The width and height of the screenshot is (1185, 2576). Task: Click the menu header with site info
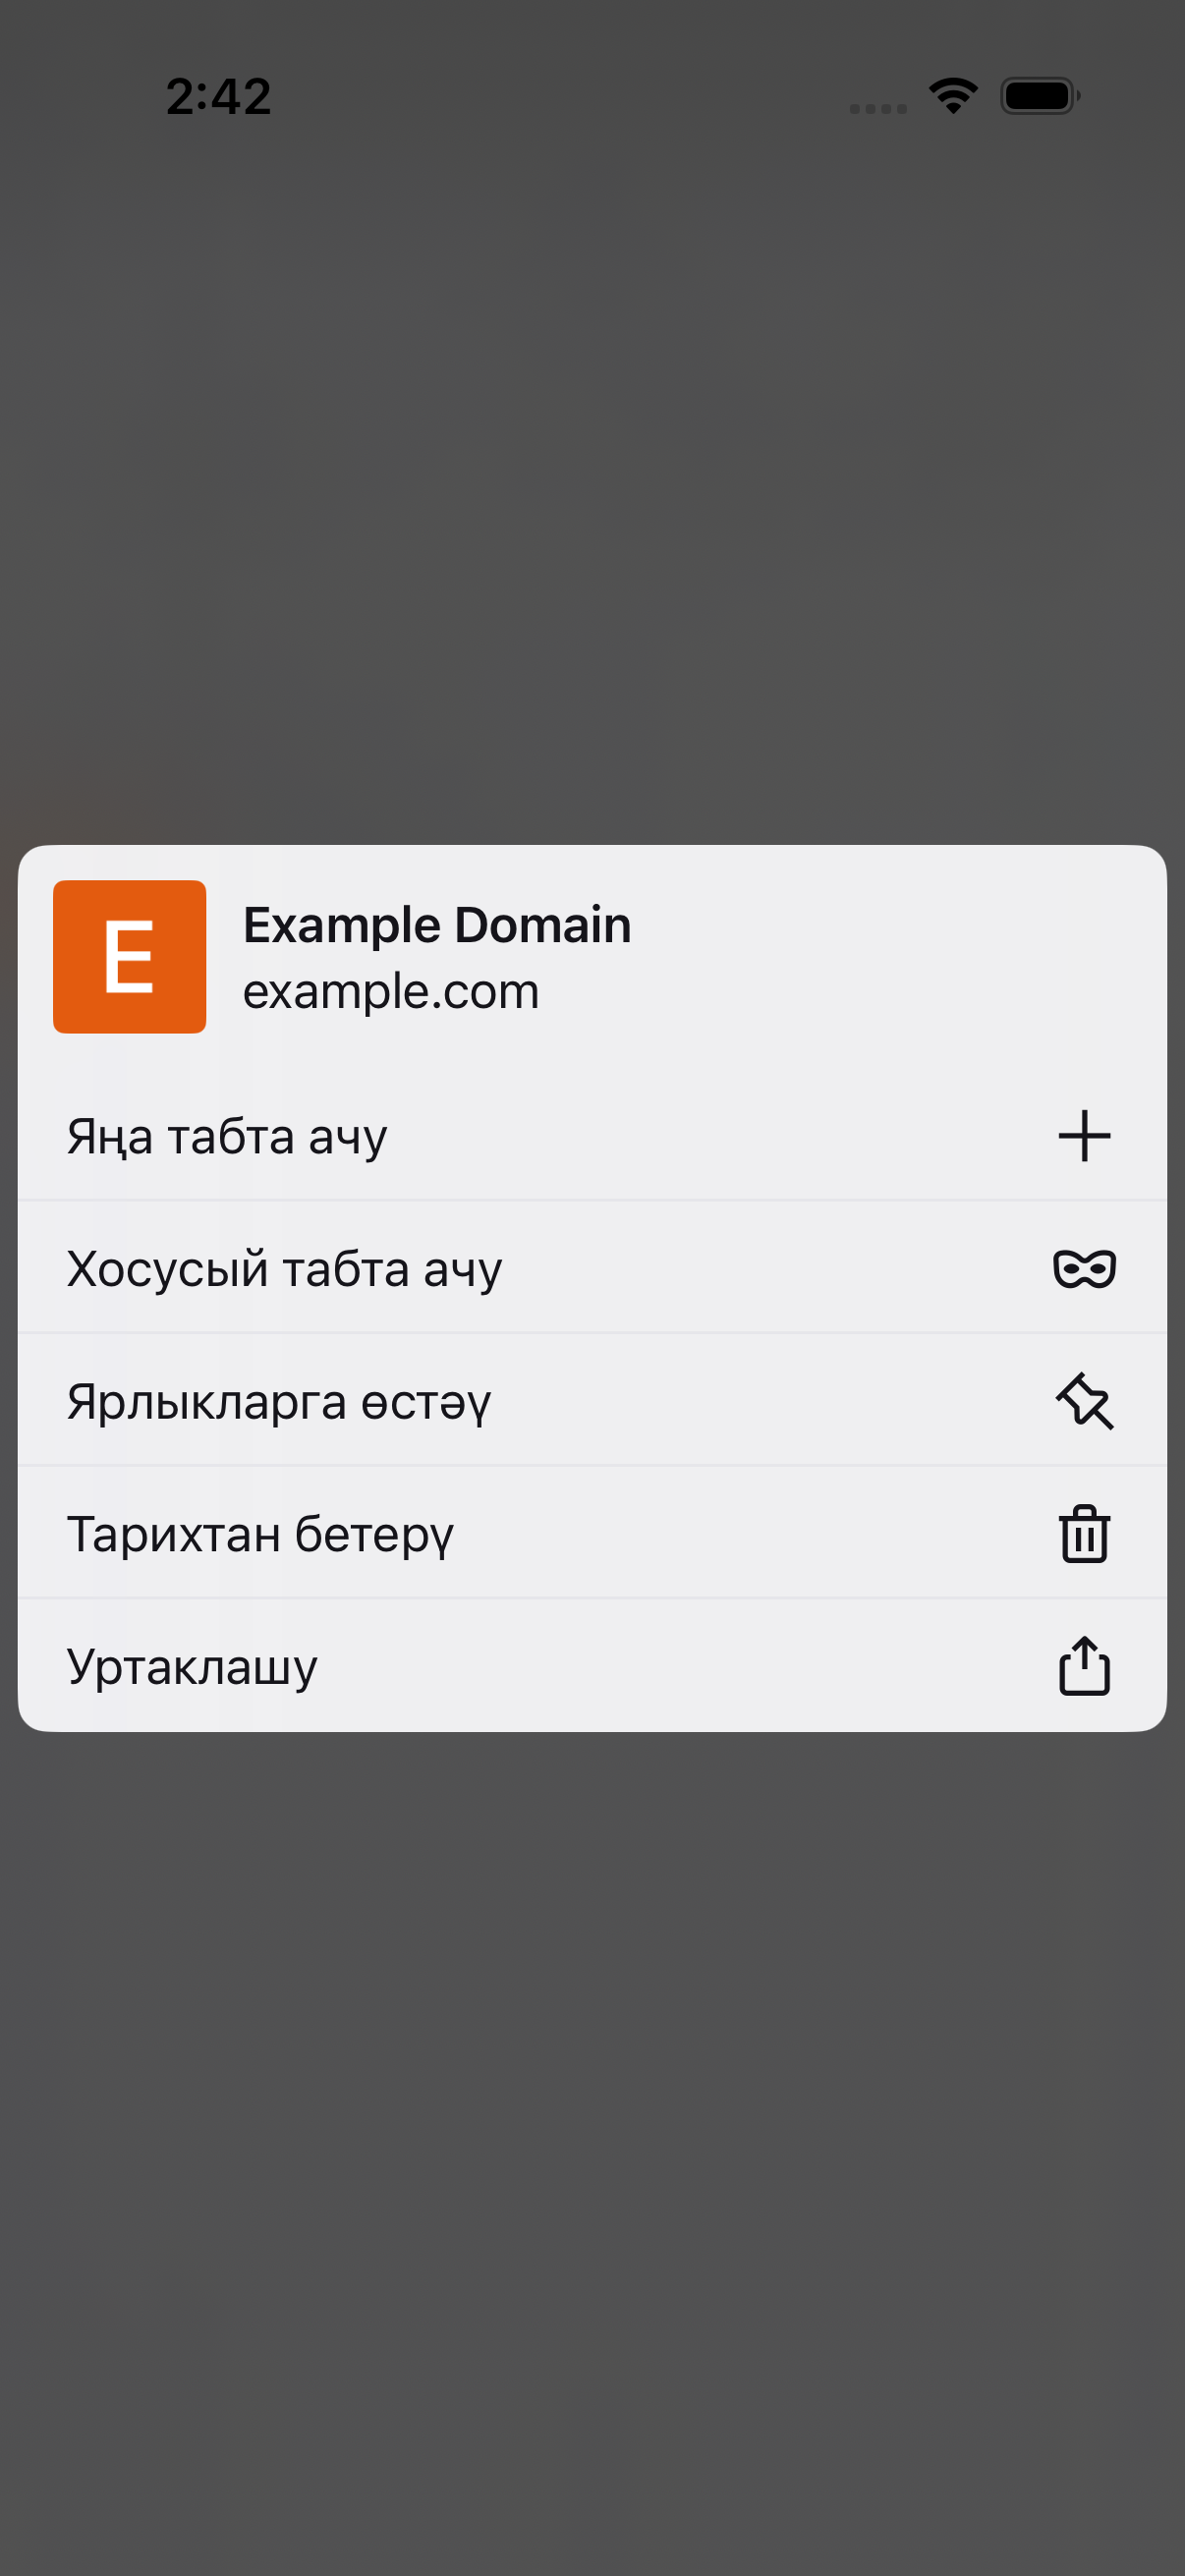[592, 957]
